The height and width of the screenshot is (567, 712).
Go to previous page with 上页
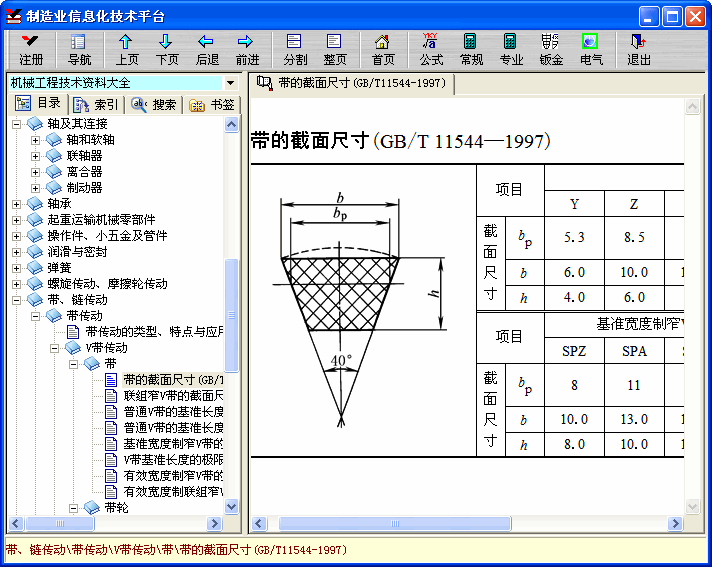point(127,49)
